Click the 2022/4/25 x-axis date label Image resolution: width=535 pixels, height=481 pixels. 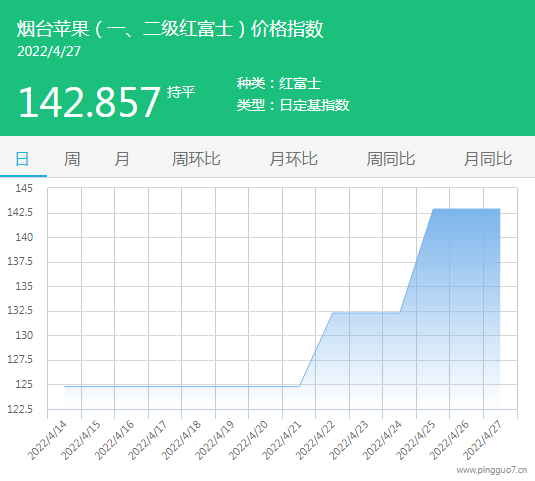click(416, 440)
